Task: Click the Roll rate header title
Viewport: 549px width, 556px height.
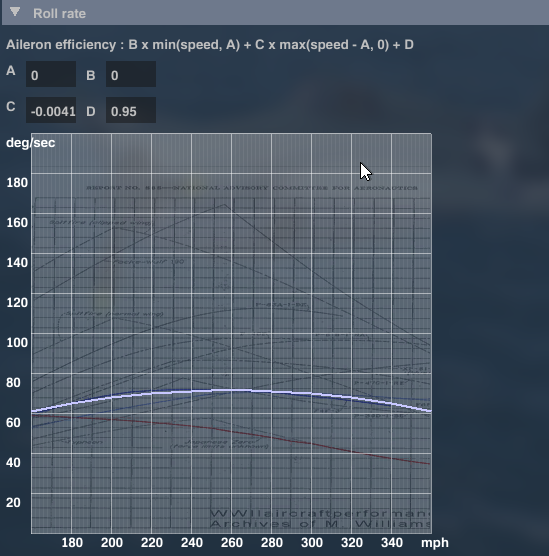Action: tap(60, 13)
